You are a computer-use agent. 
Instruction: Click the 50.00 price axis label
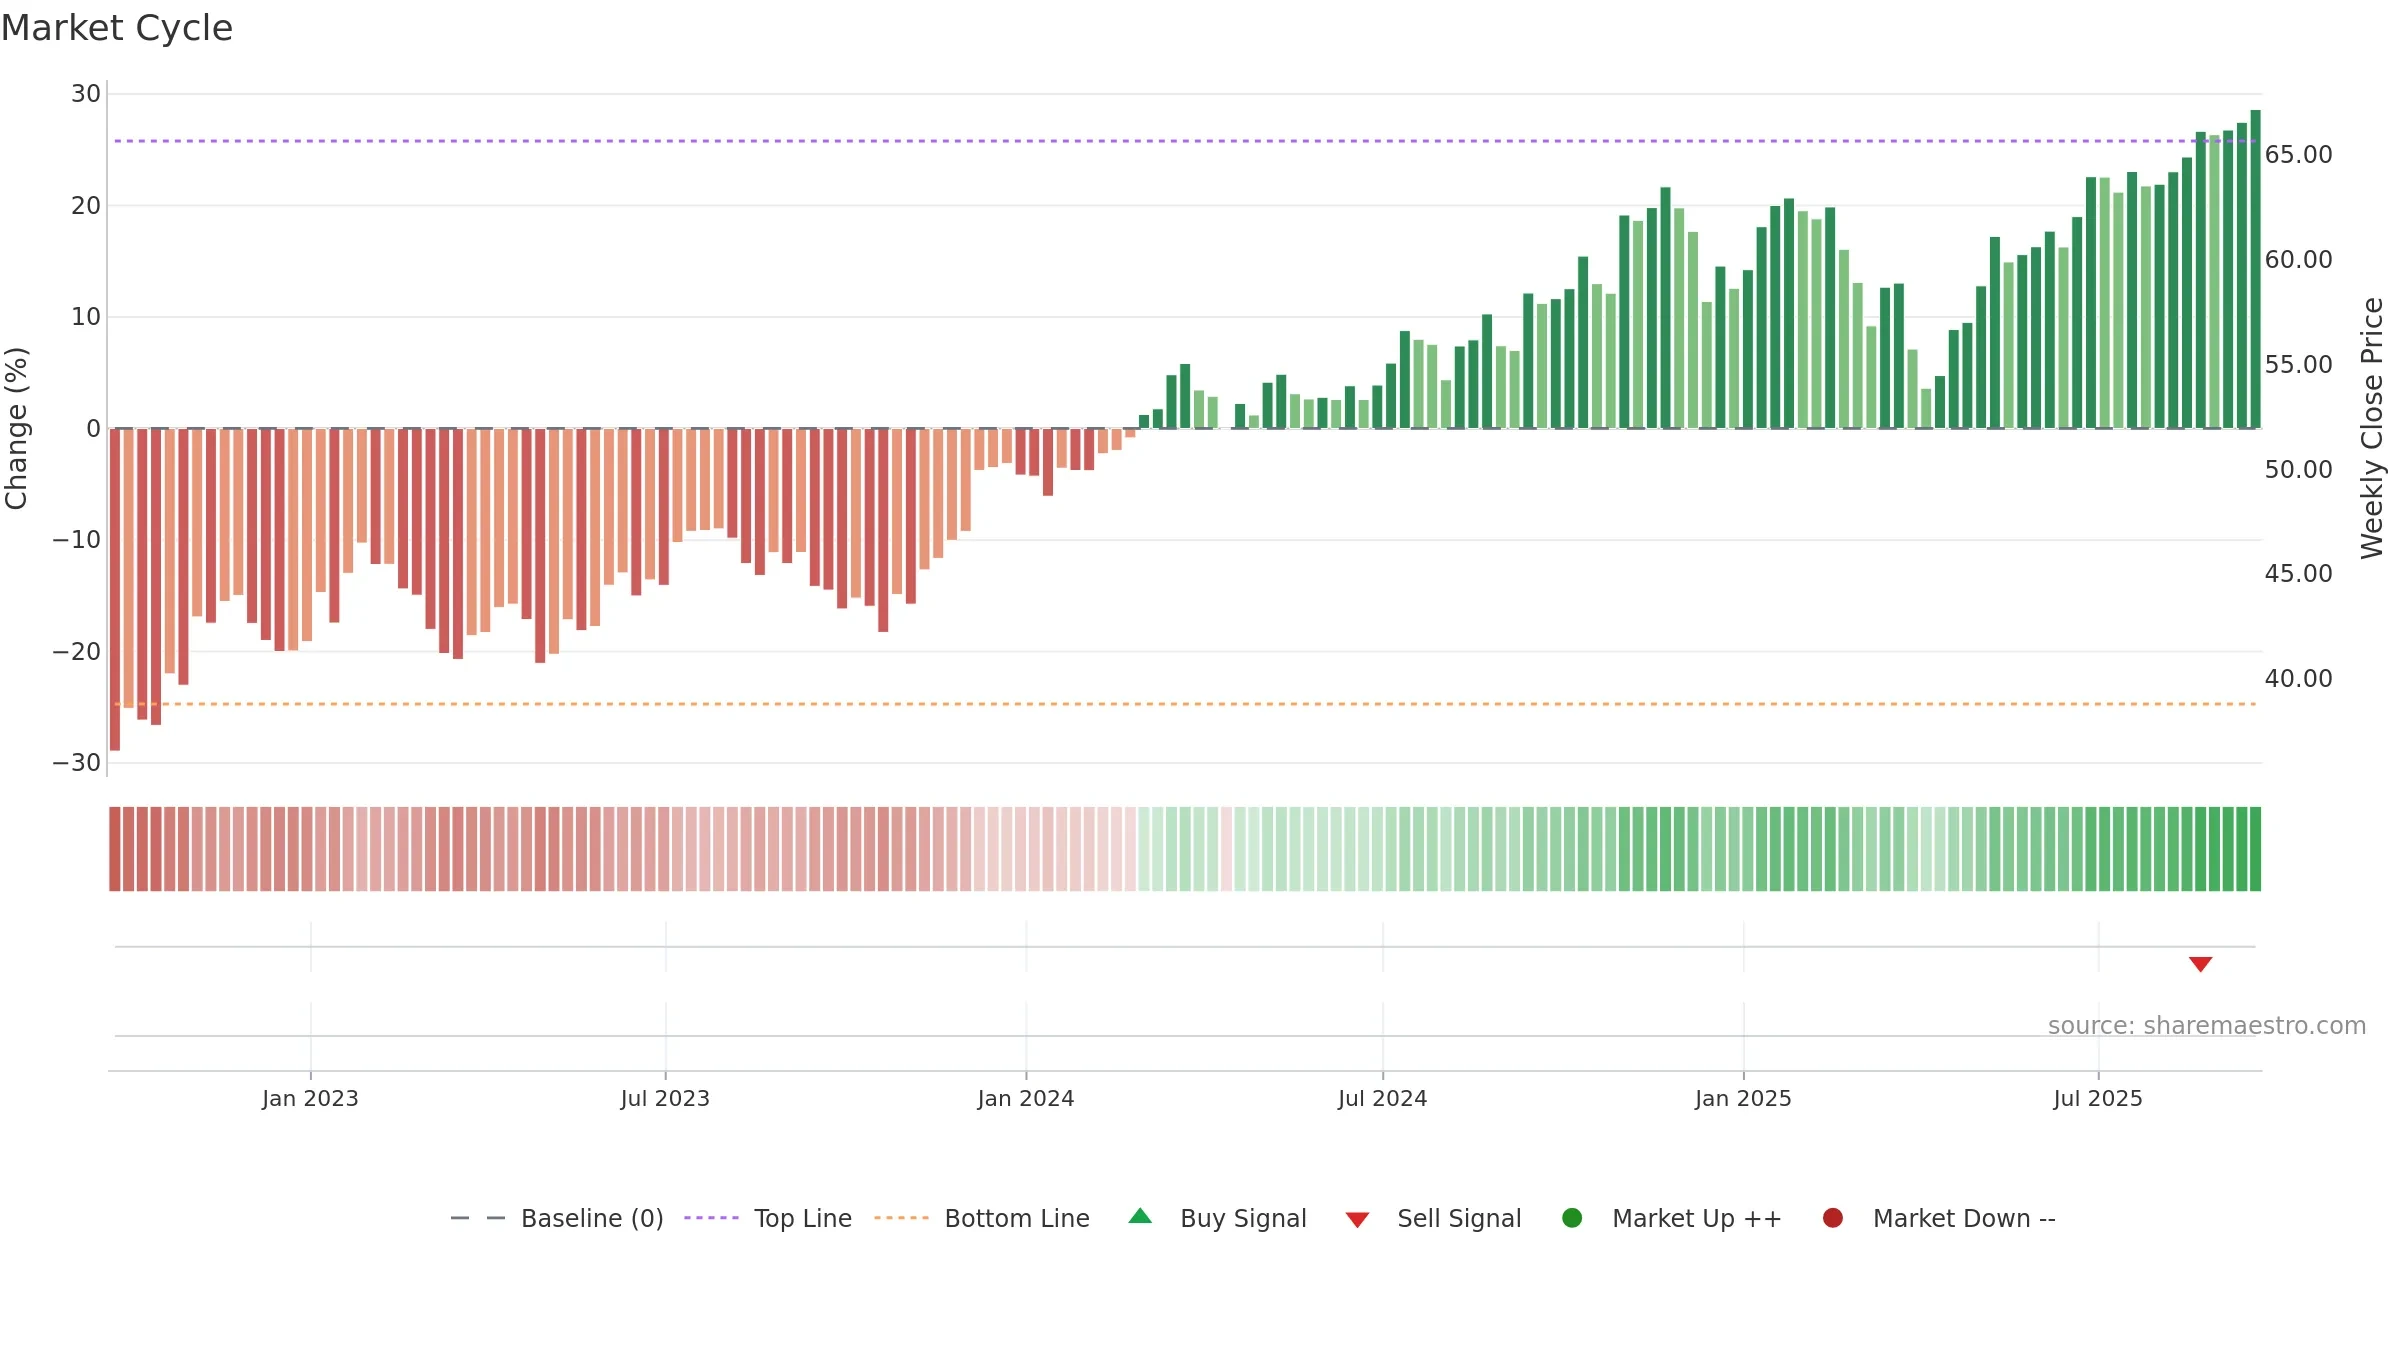[x=2298, y=470]
